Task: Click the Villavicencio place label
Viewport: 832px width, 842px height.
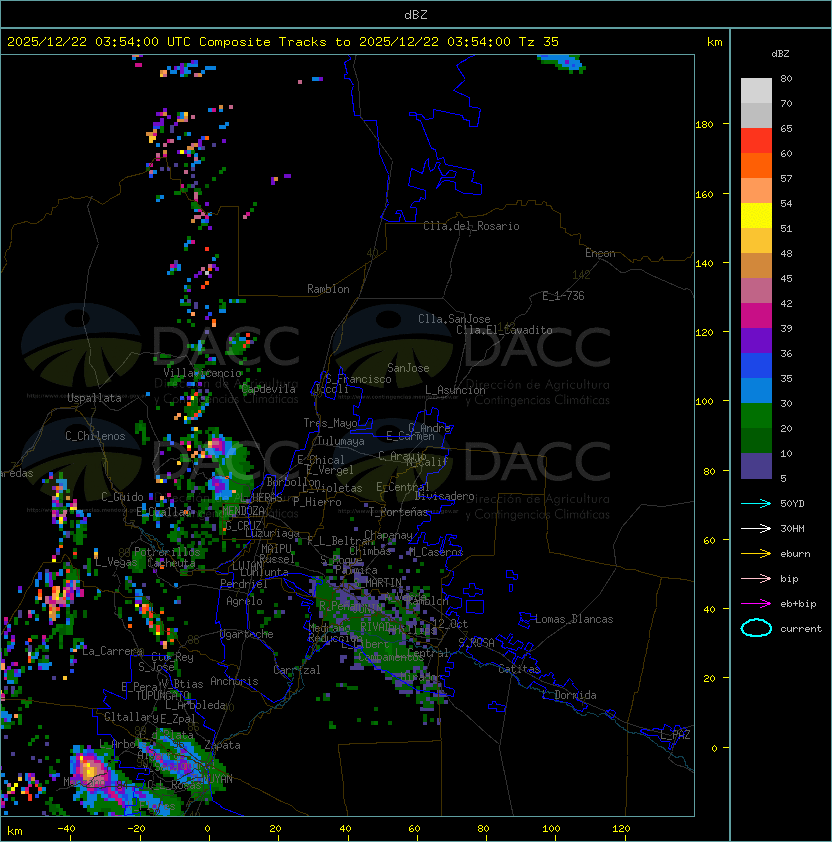Action: pyautogui.click(x=202, y=373)
